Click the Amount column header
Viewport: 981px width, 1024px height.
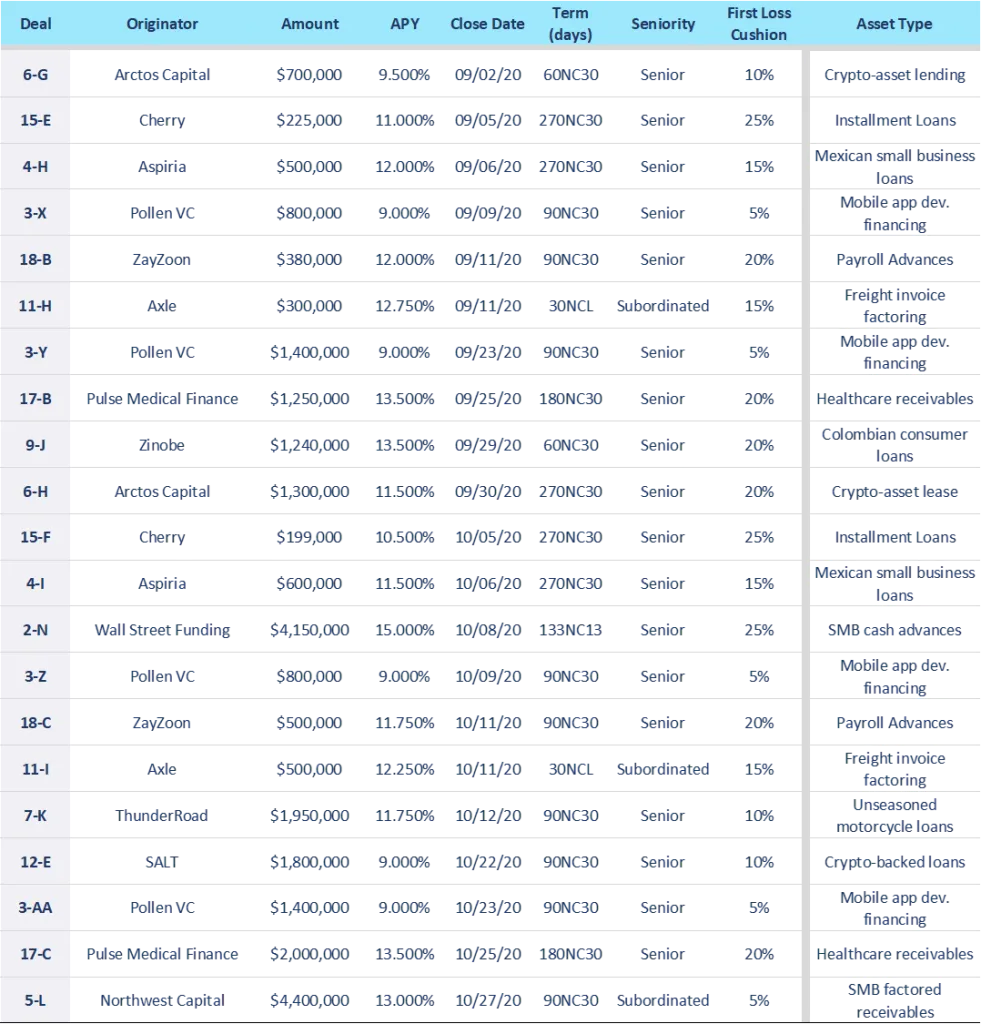coord(310,24)
